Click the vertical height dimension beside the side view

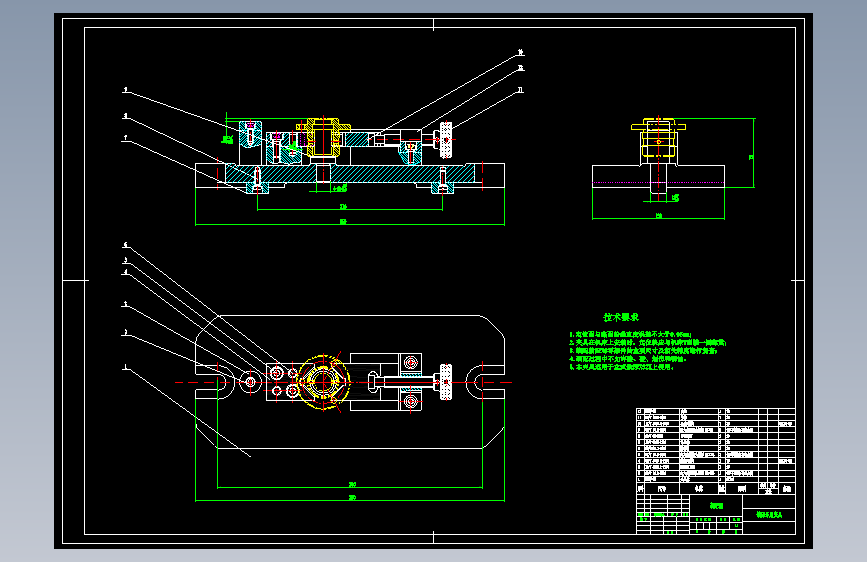coord(753,153)
